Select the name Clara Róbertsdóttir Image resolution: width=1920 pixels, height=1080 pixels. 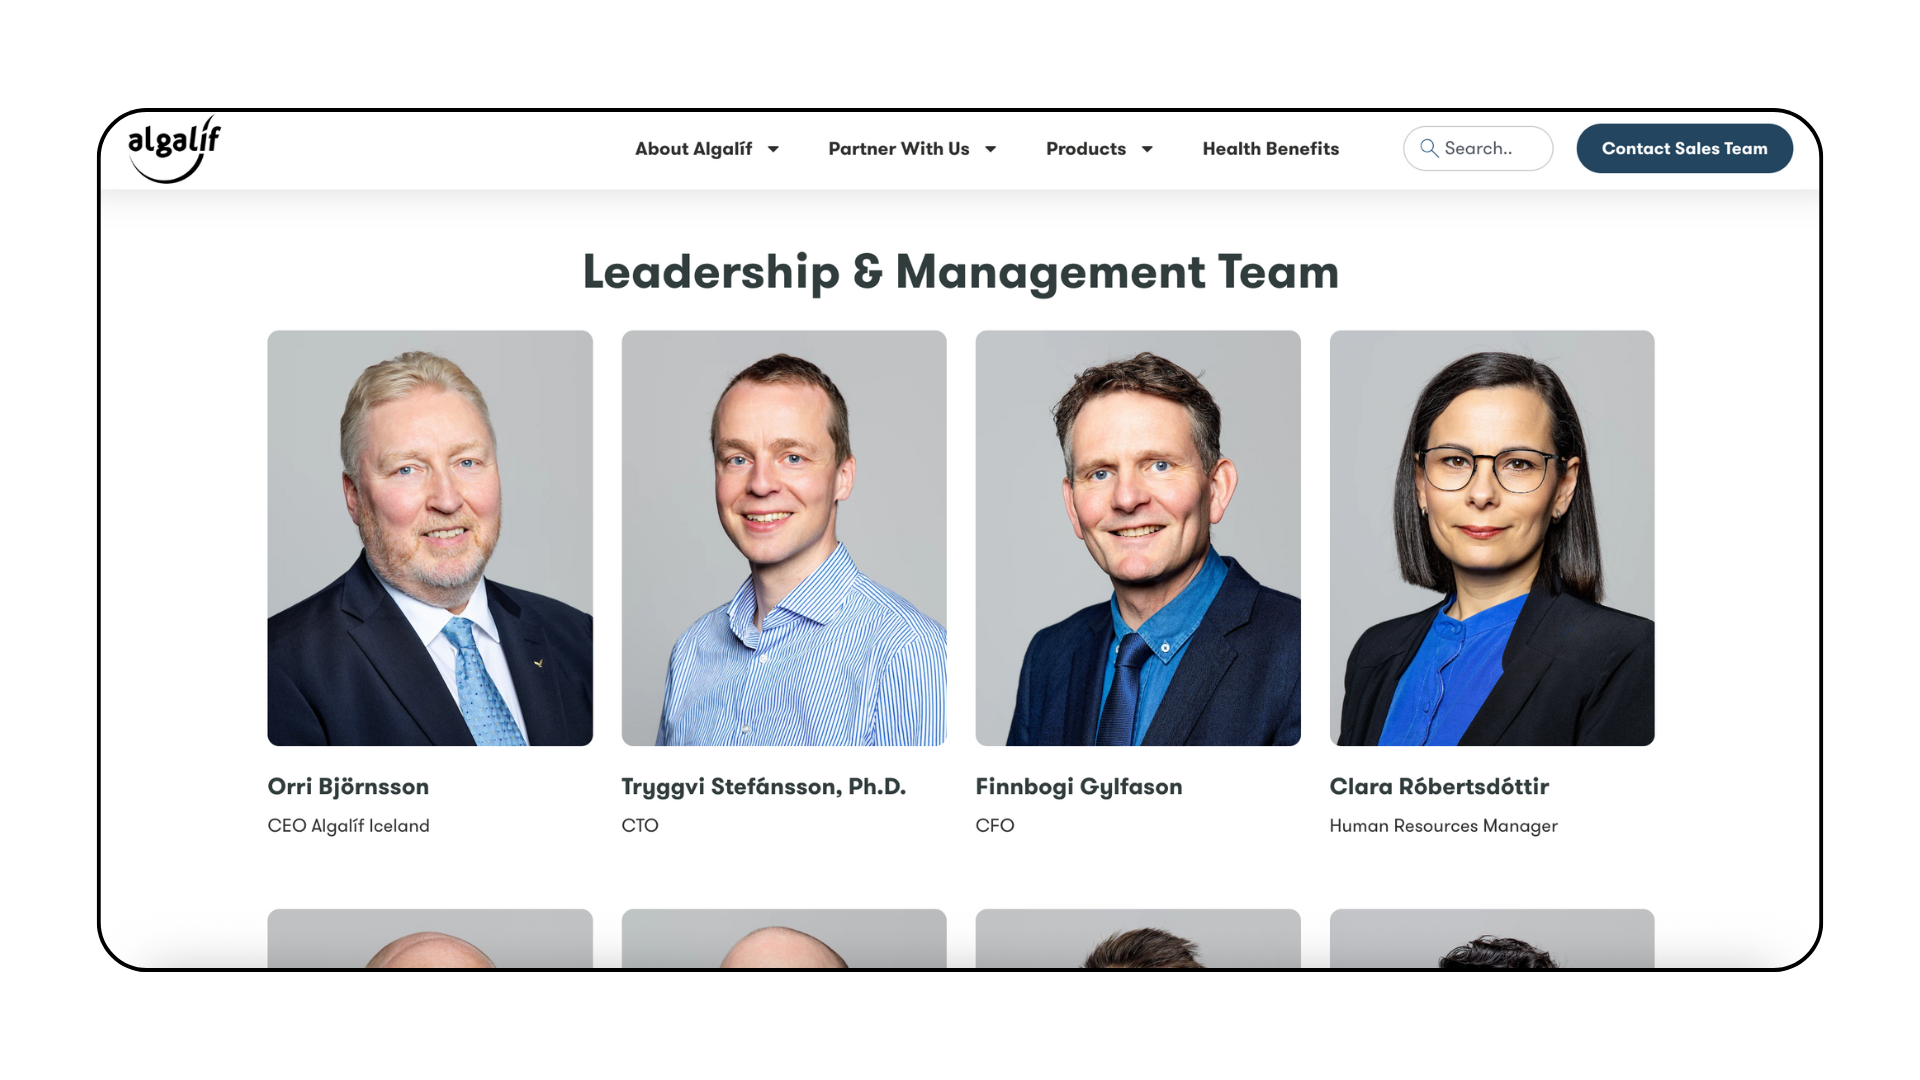[x=1439, y=787]
